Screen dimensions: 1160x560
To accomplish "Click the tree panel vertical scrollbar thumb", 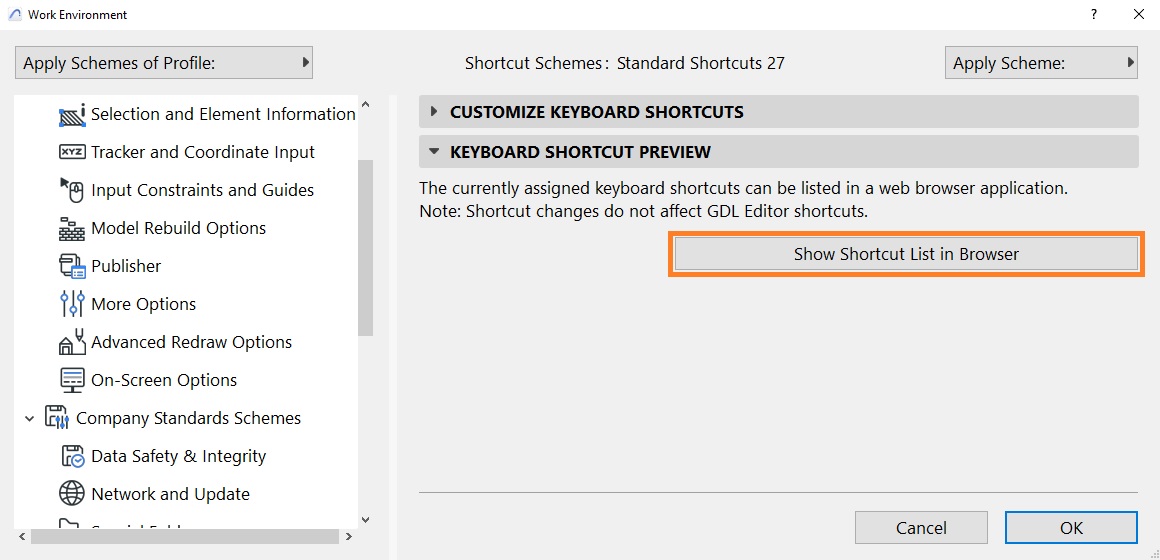I will [x=365, y=249].
